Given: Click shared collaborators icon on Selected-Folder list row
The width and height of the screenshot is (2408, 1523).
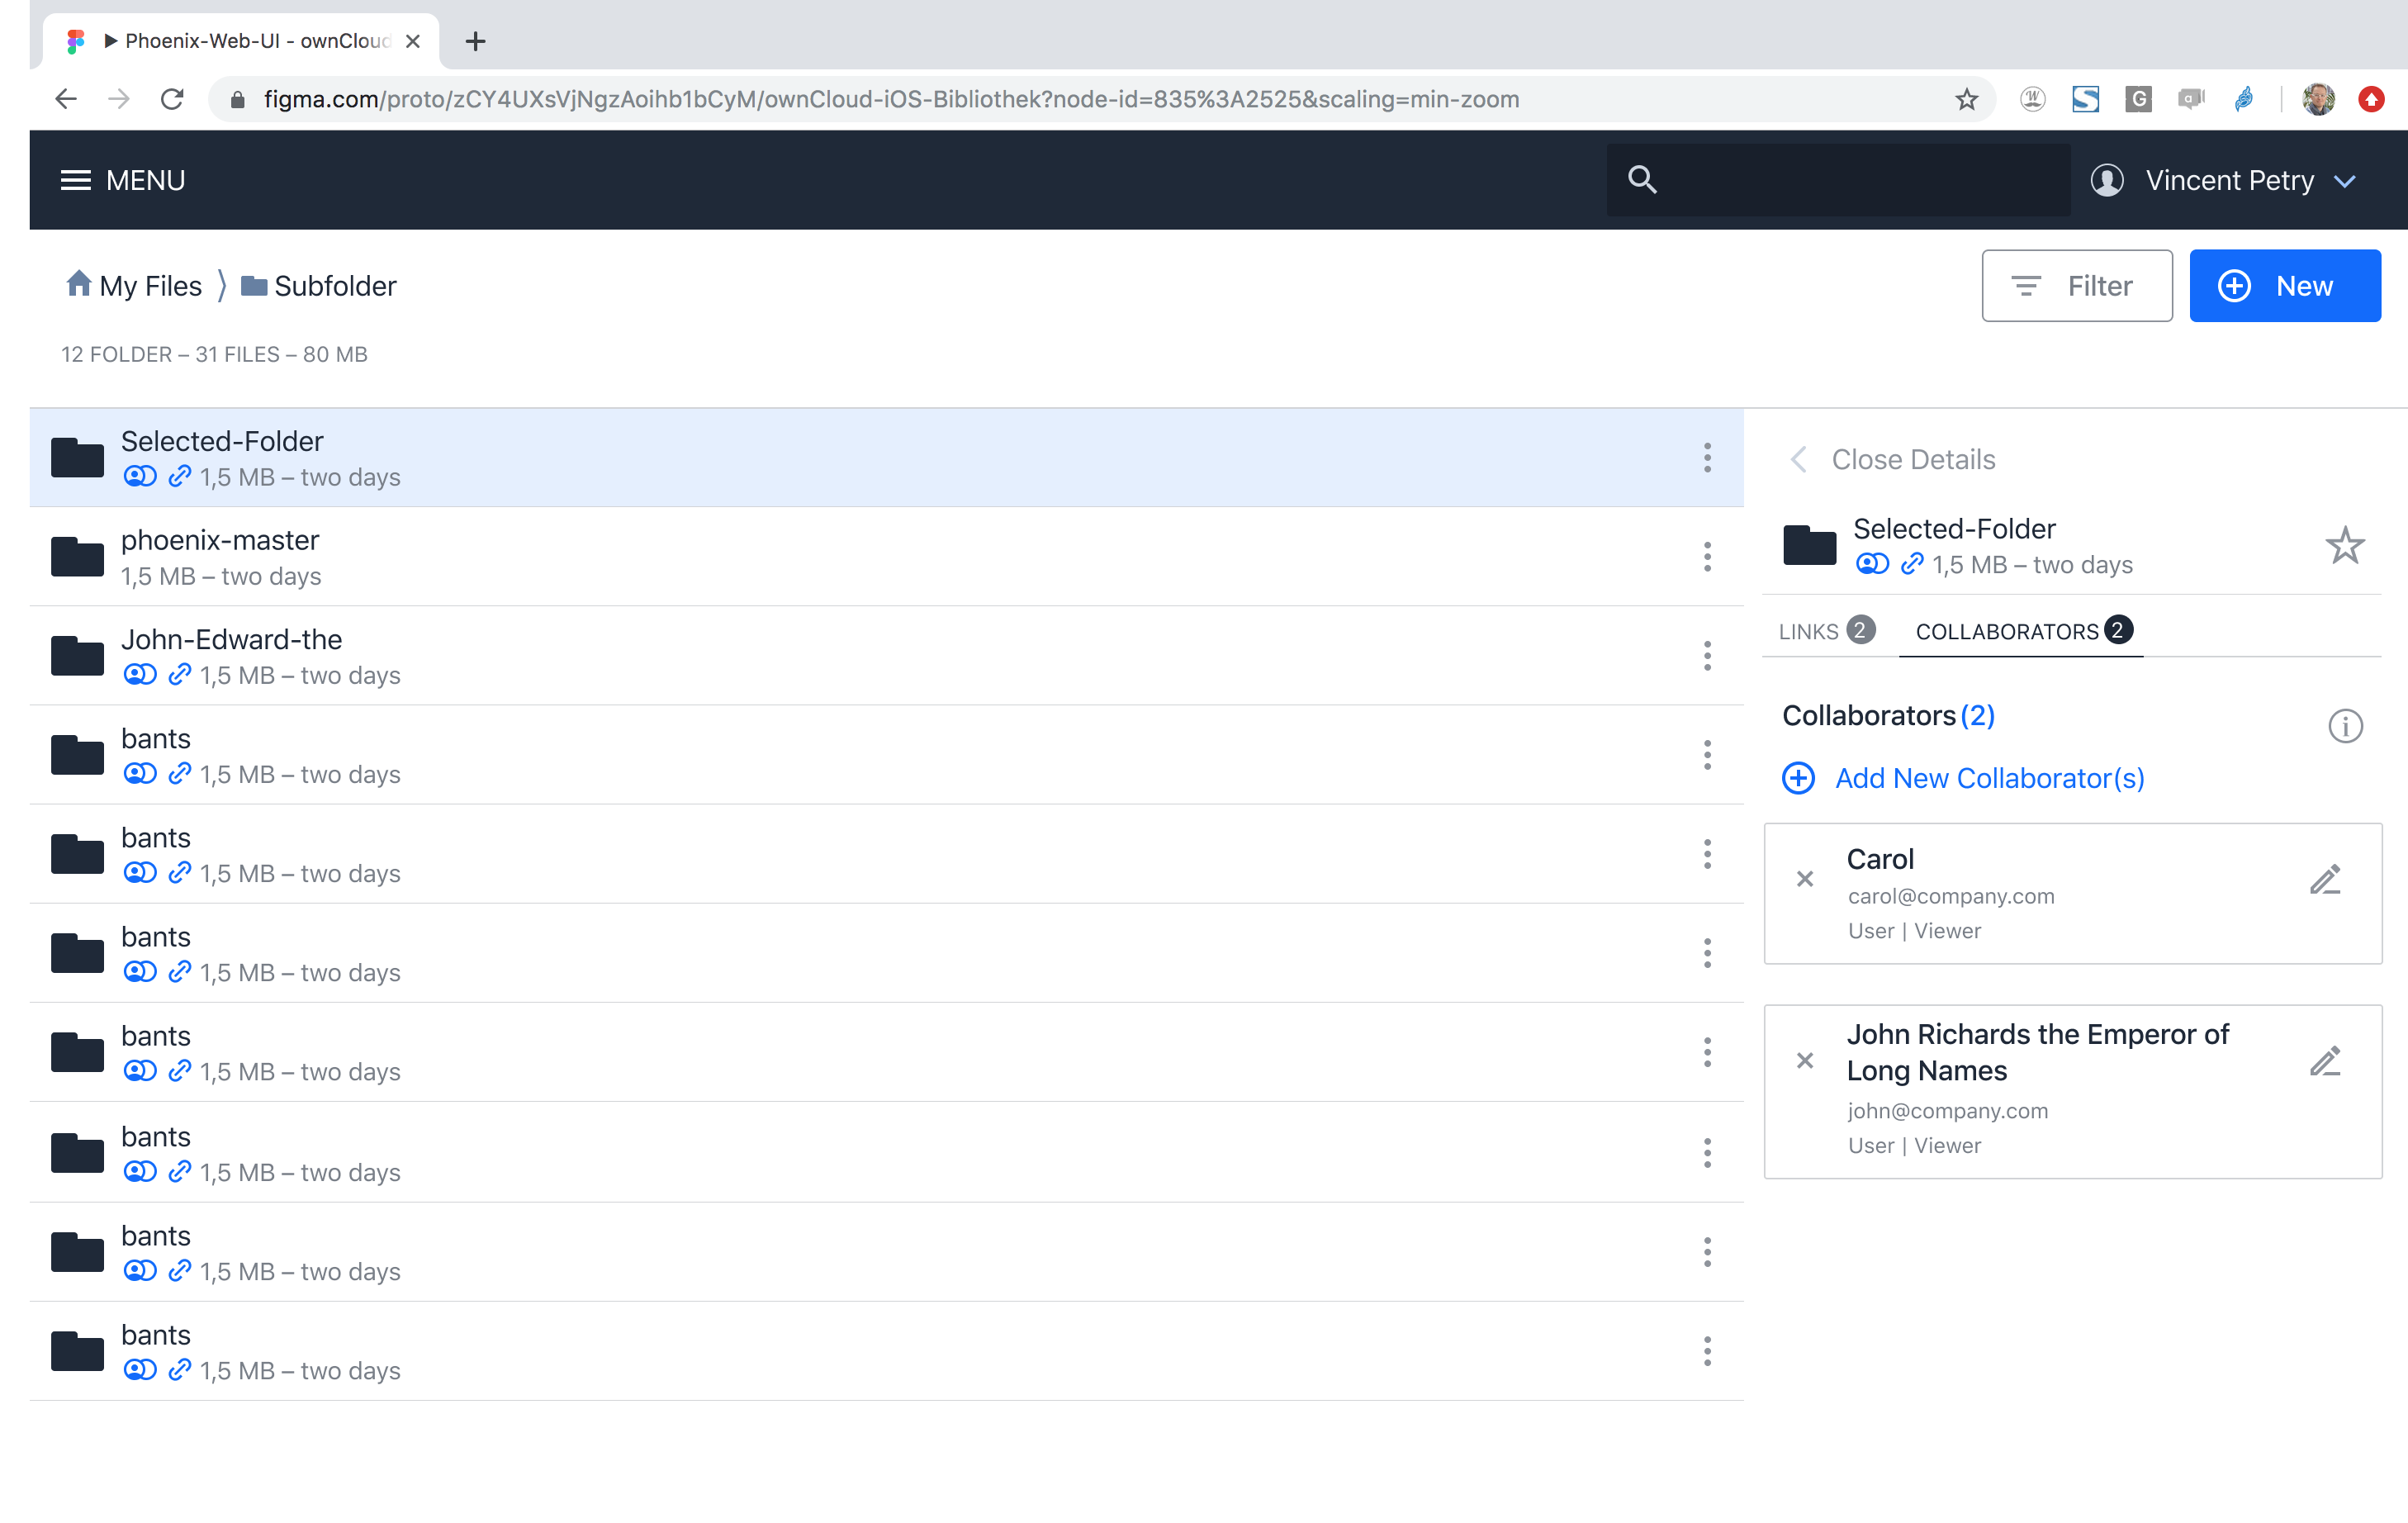Looking at the screenshot, I should coord(140,477).
